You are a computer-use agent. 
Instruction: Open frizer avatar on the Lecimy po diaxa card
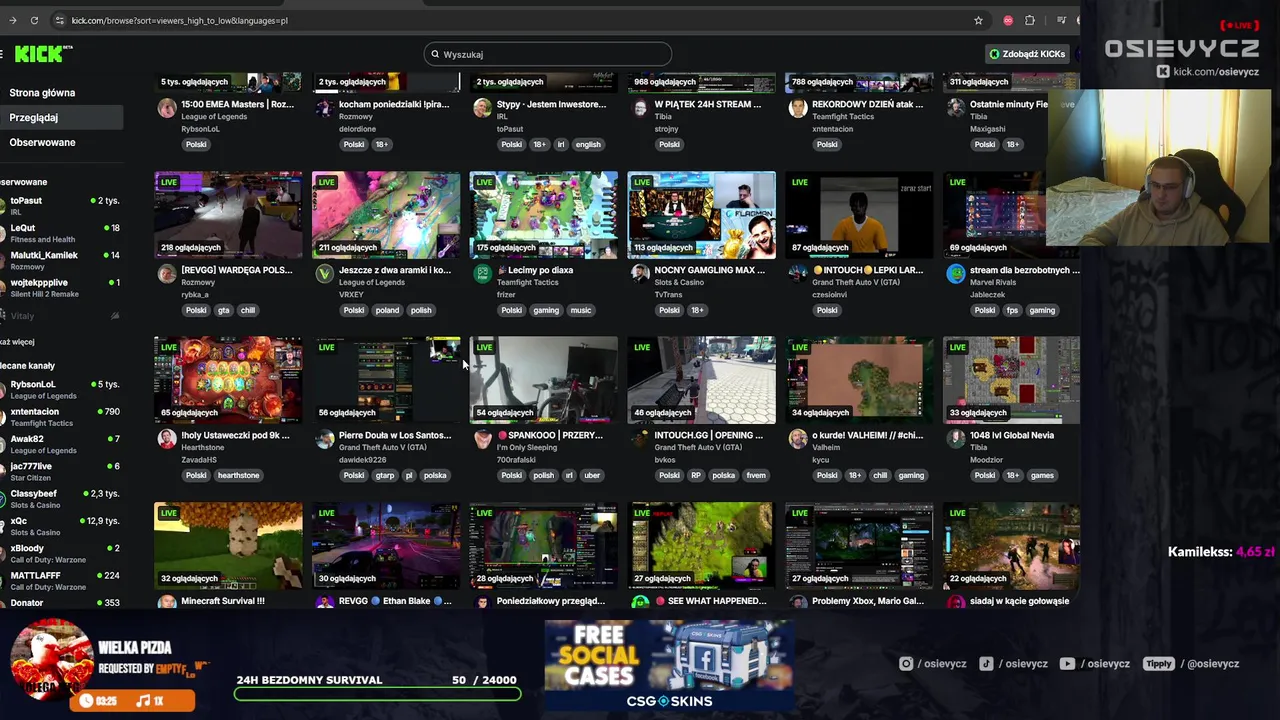pyautogui.click(x=482, y=274)
